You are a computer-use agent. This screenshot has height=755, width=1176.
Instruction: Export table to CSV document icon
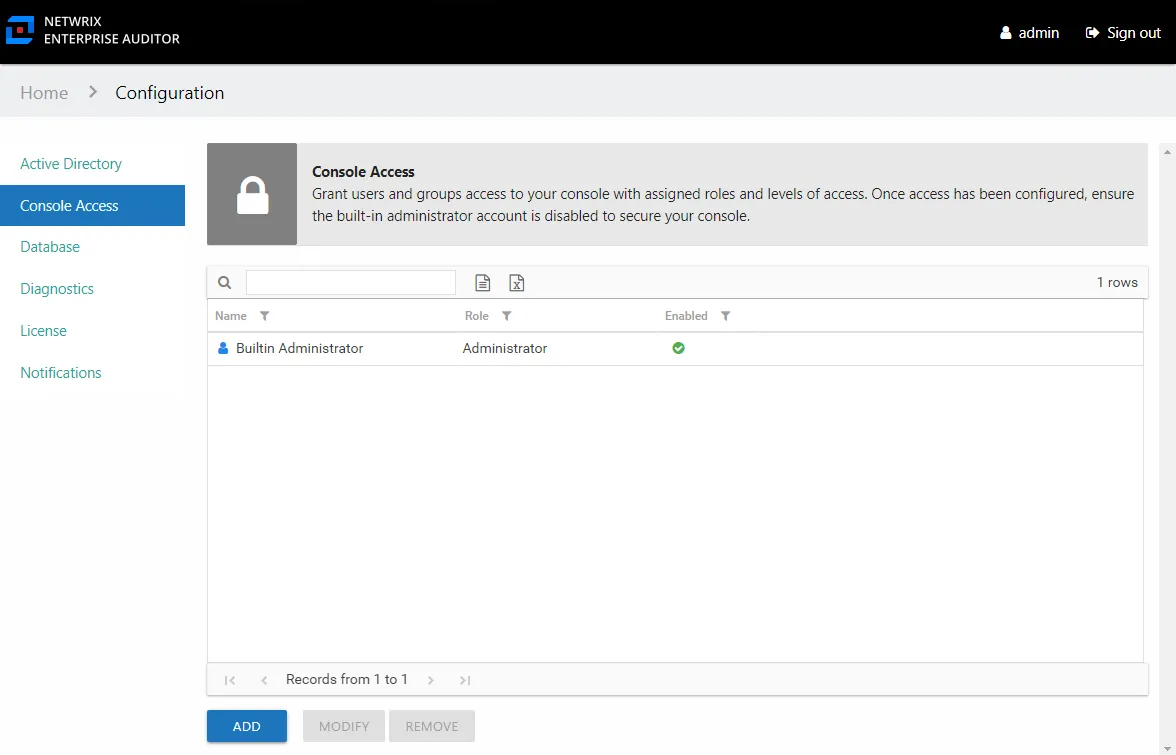coord(482,283)
